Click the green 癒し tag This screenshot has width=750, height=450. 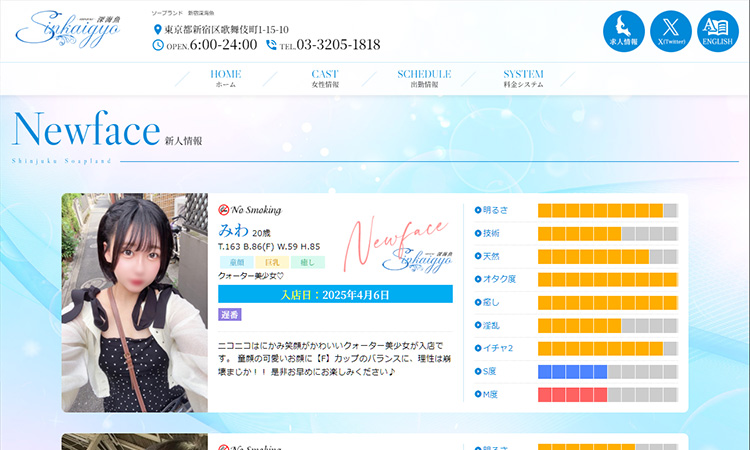pos(308,262)
